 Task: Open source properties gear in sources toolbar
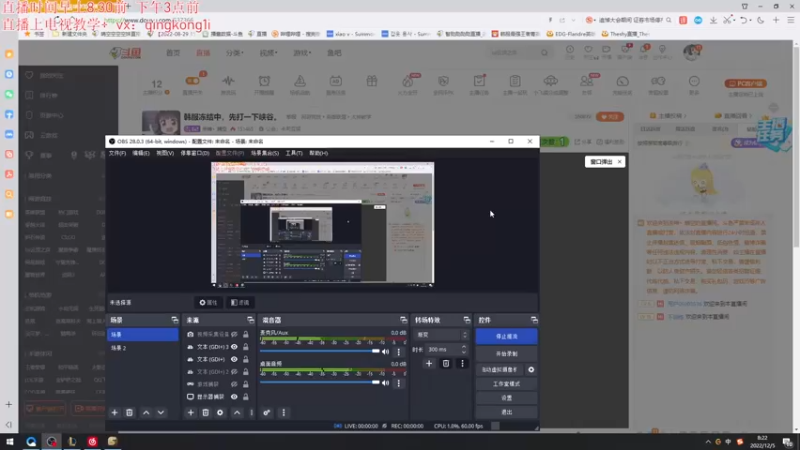tap(220, 412)
